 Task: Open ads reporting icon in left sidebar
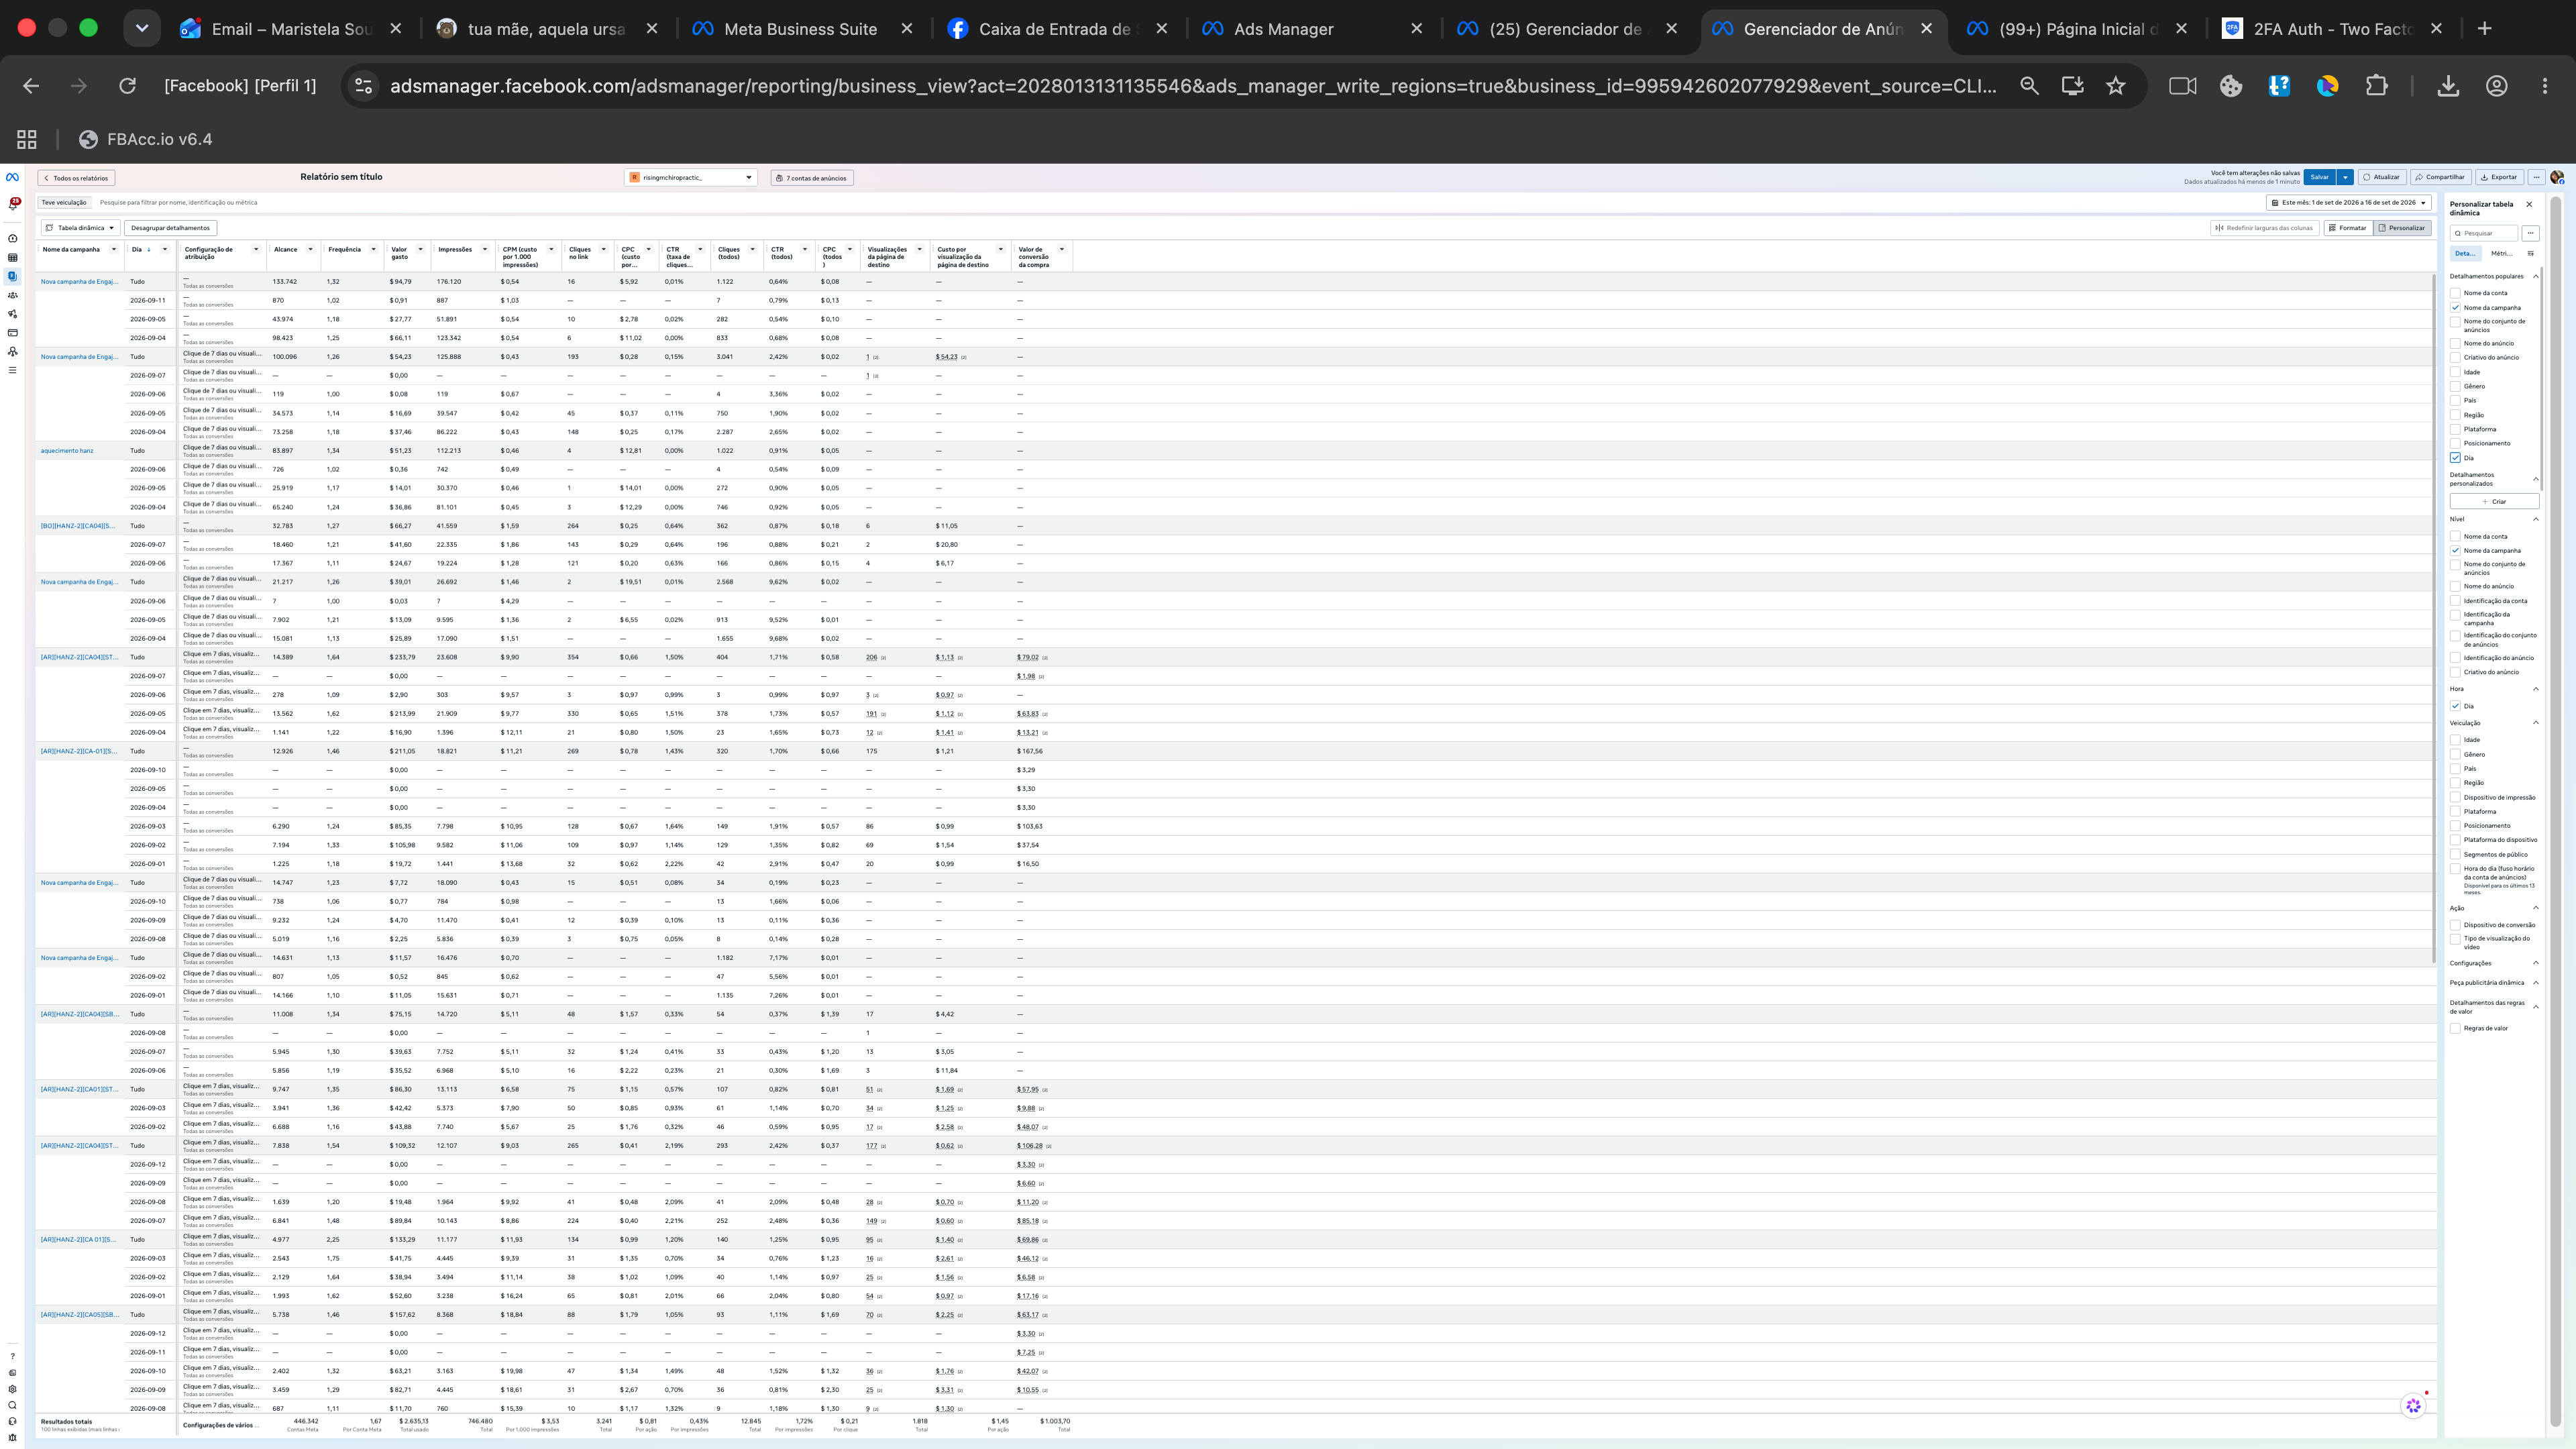click(x=12, y=276)
